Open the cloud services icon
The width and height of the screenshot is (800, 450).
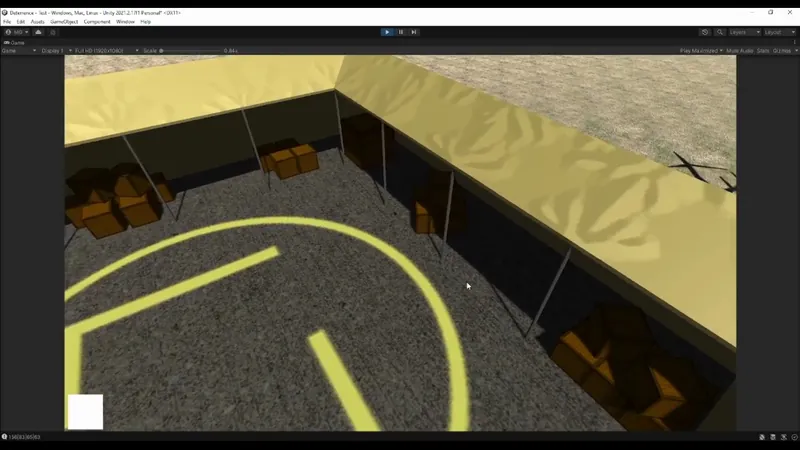38,32
